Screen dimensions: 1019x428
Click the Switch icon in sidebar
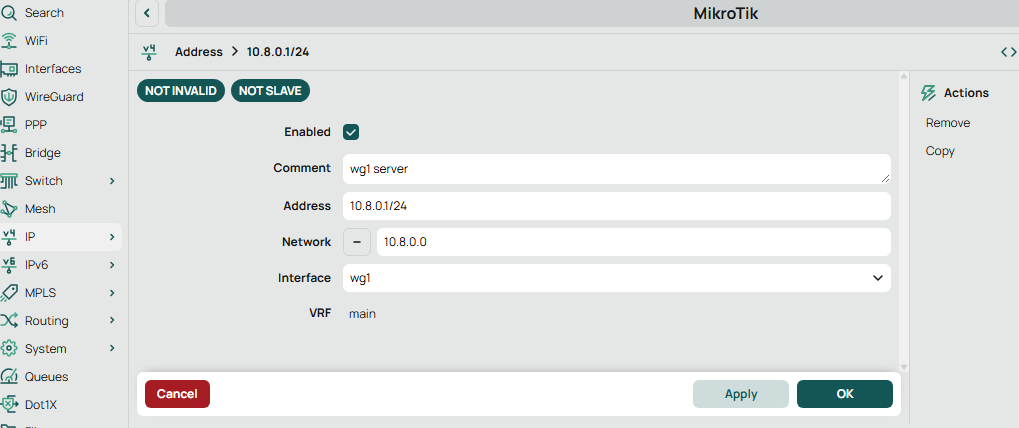8,181
